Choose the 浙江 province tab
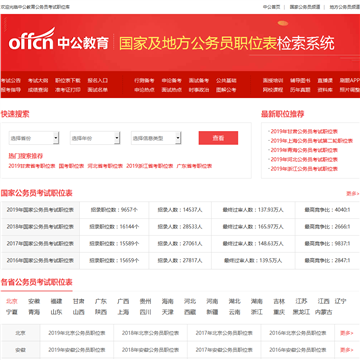Image resolution: width=360 pixels, height=360 pixels. click(257, 312)
